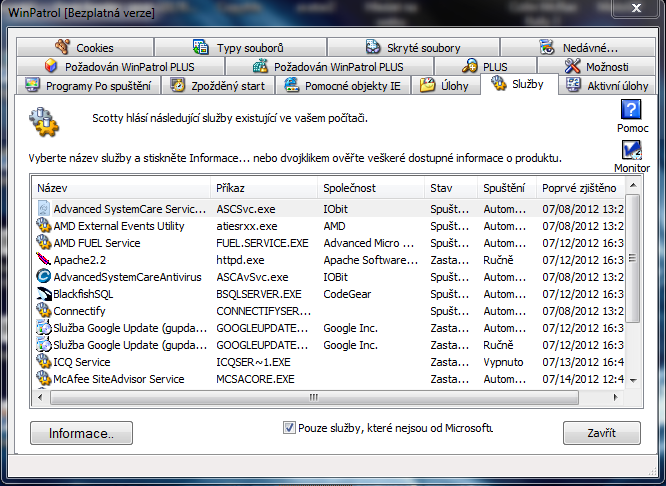Viewport: 666px width, 486px height.
Task: Click the vertical scrollbar down arrow
Action: [633, 380]
